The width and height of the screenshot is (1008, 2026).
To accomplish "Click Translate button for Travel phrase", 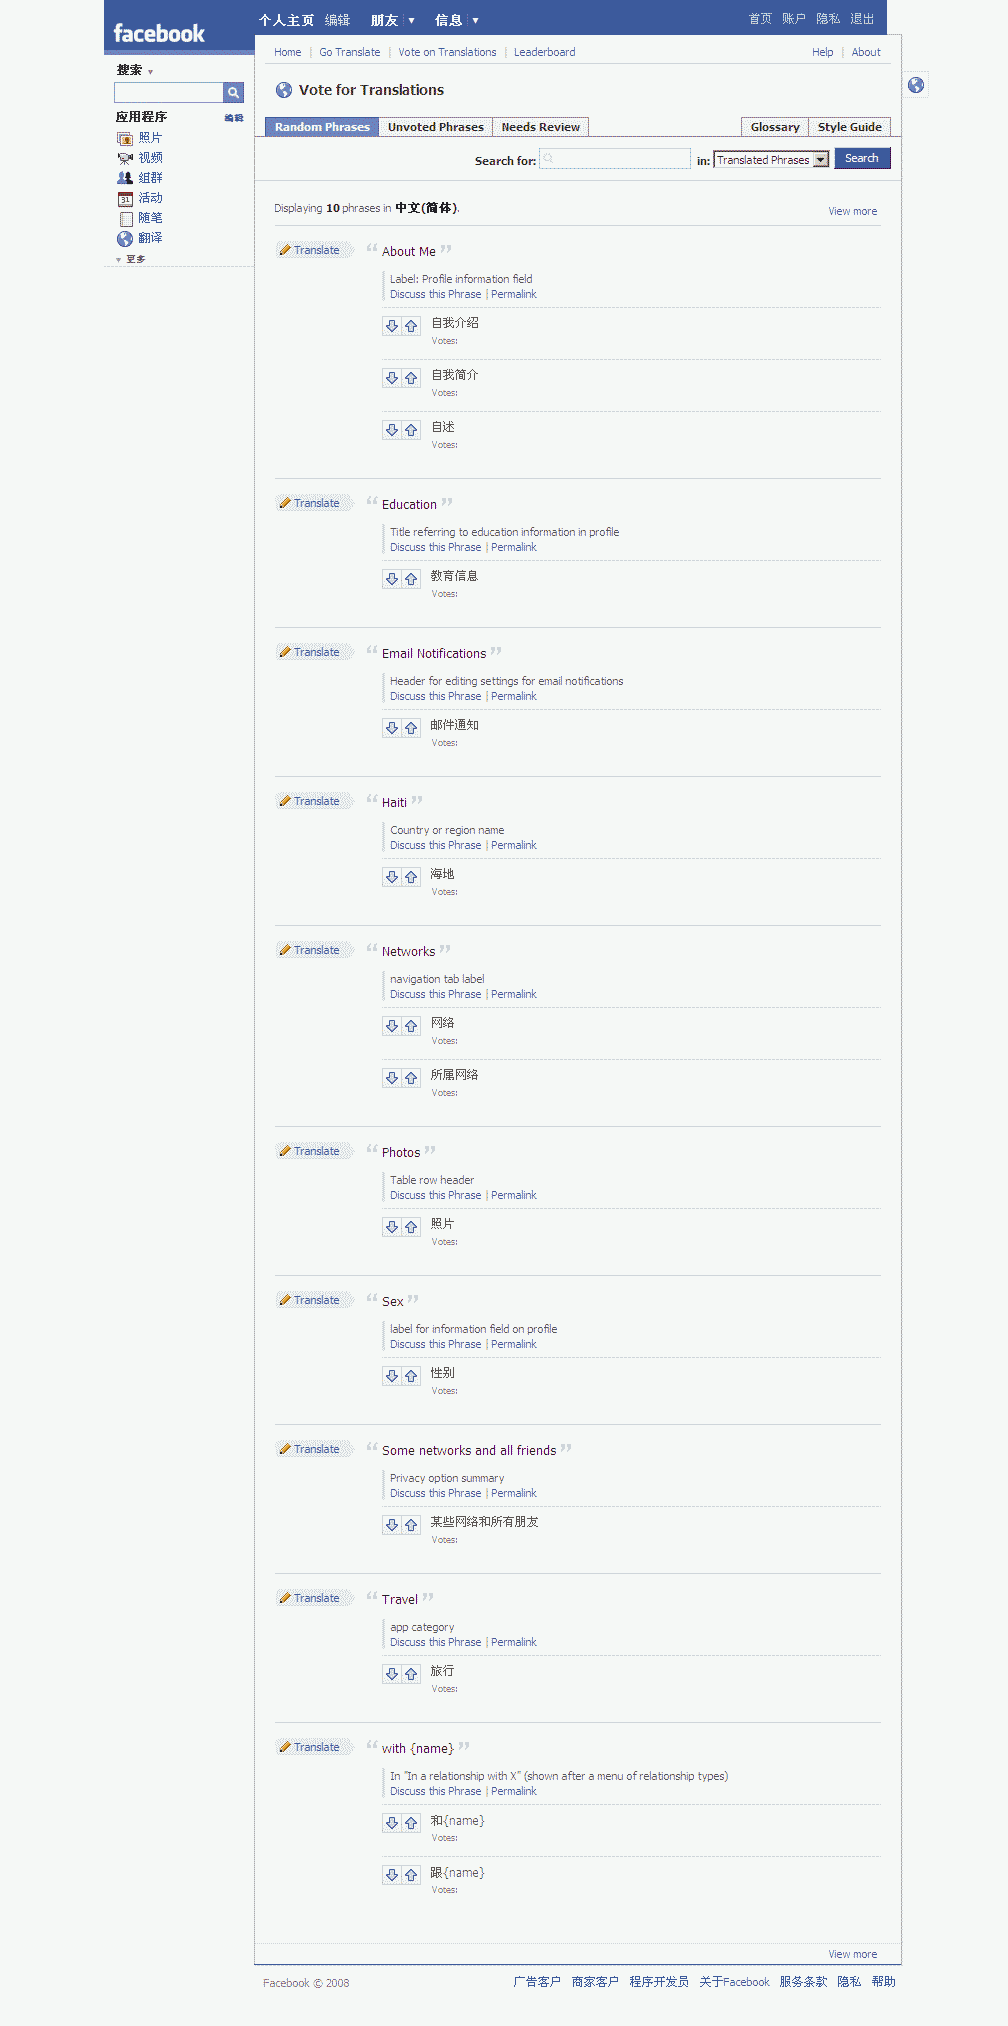I will pos(315,1598).
